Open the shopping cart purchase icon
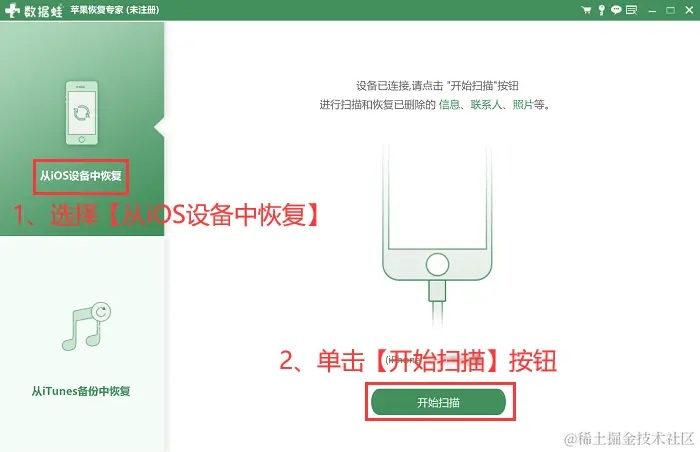 click(x=586, y=10)
